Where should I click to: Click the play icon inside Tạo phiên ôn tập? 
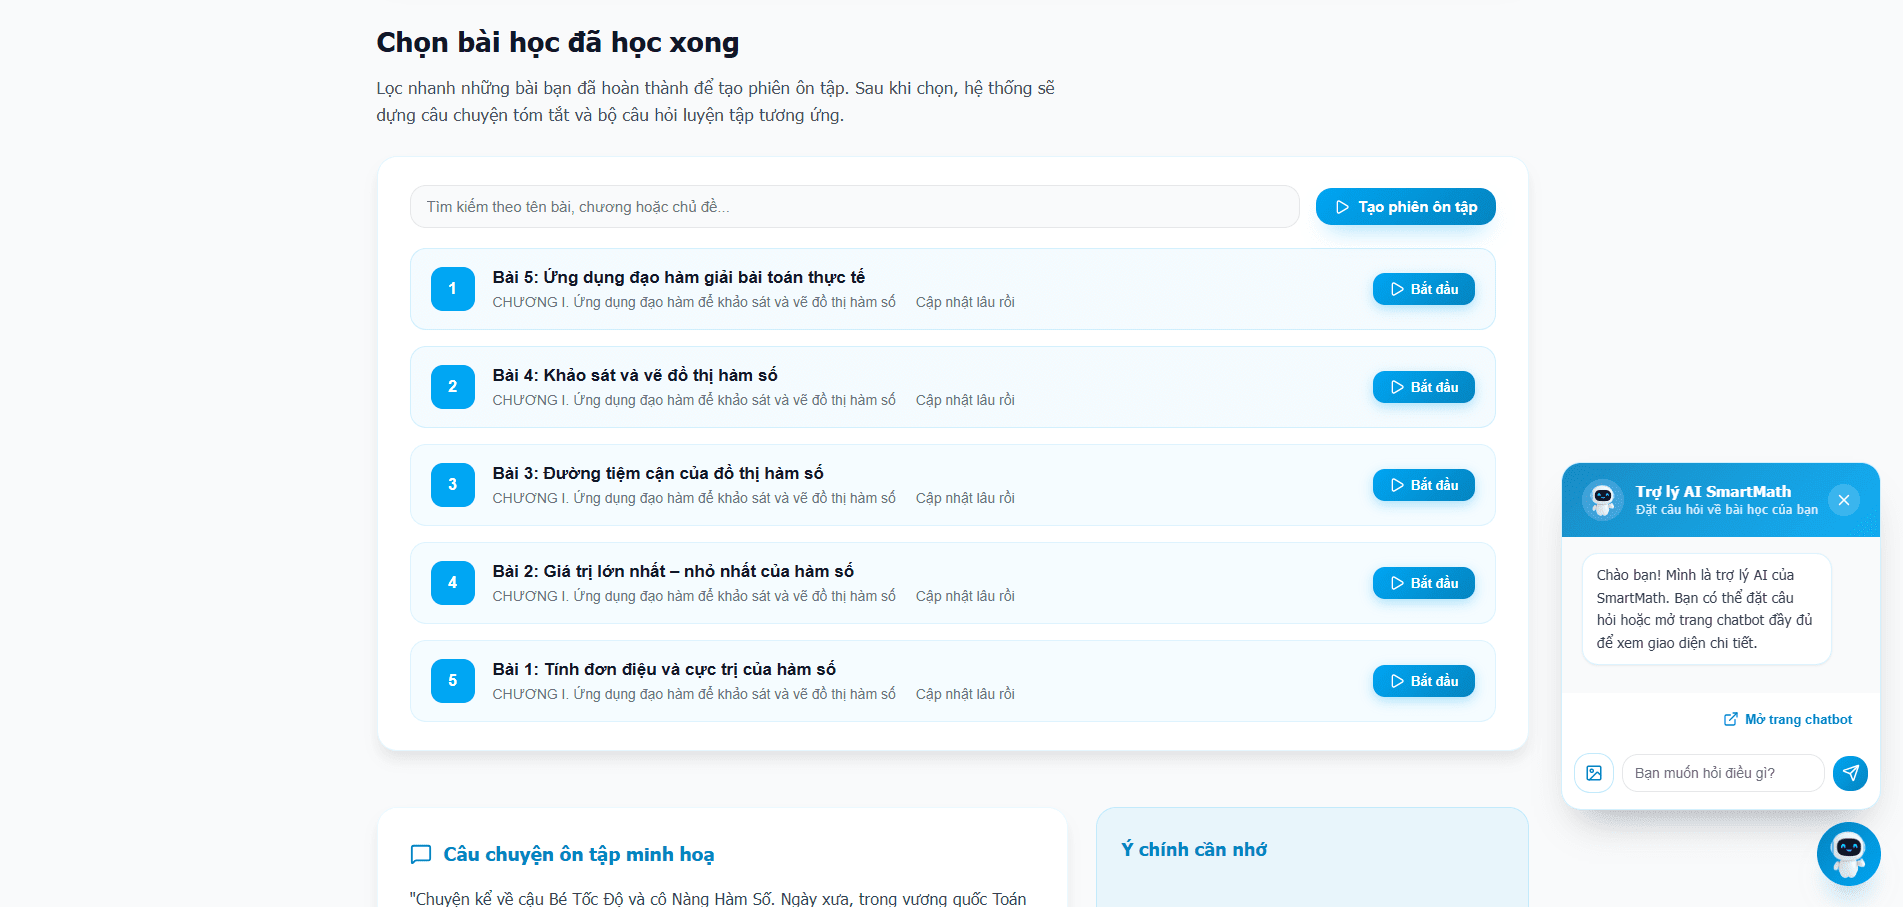pyautogui.click(x=1343, y=207)
